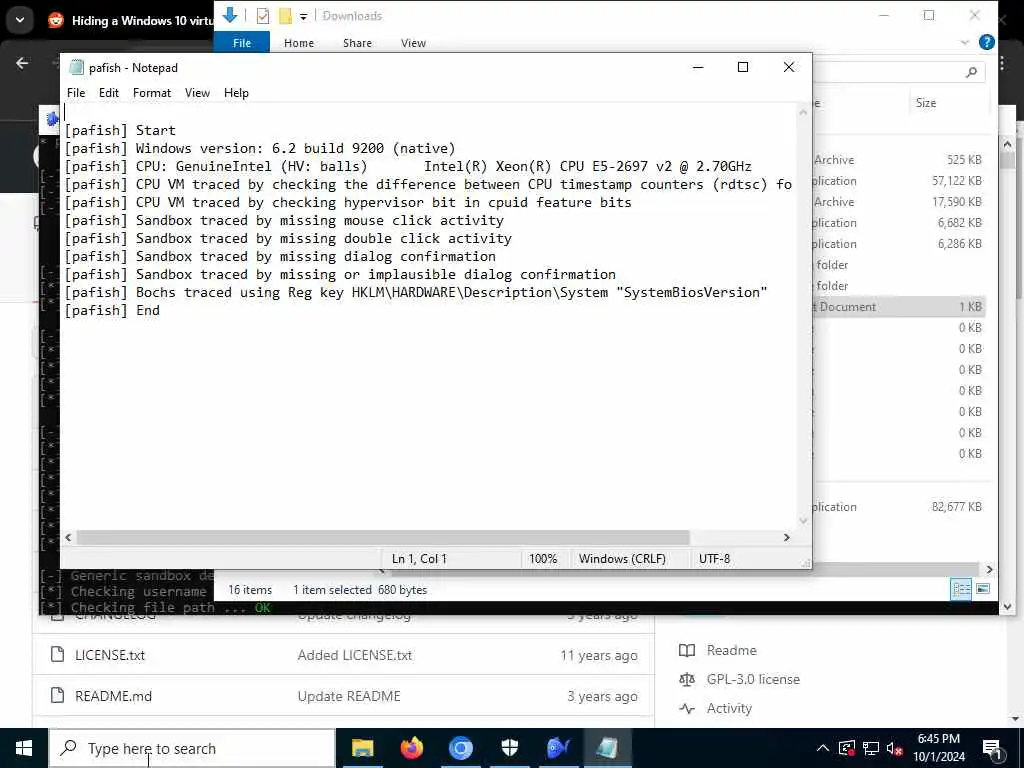Open 'Update README' commit link
Viewport: 1024px width, 768px height.
pos(349,696)
